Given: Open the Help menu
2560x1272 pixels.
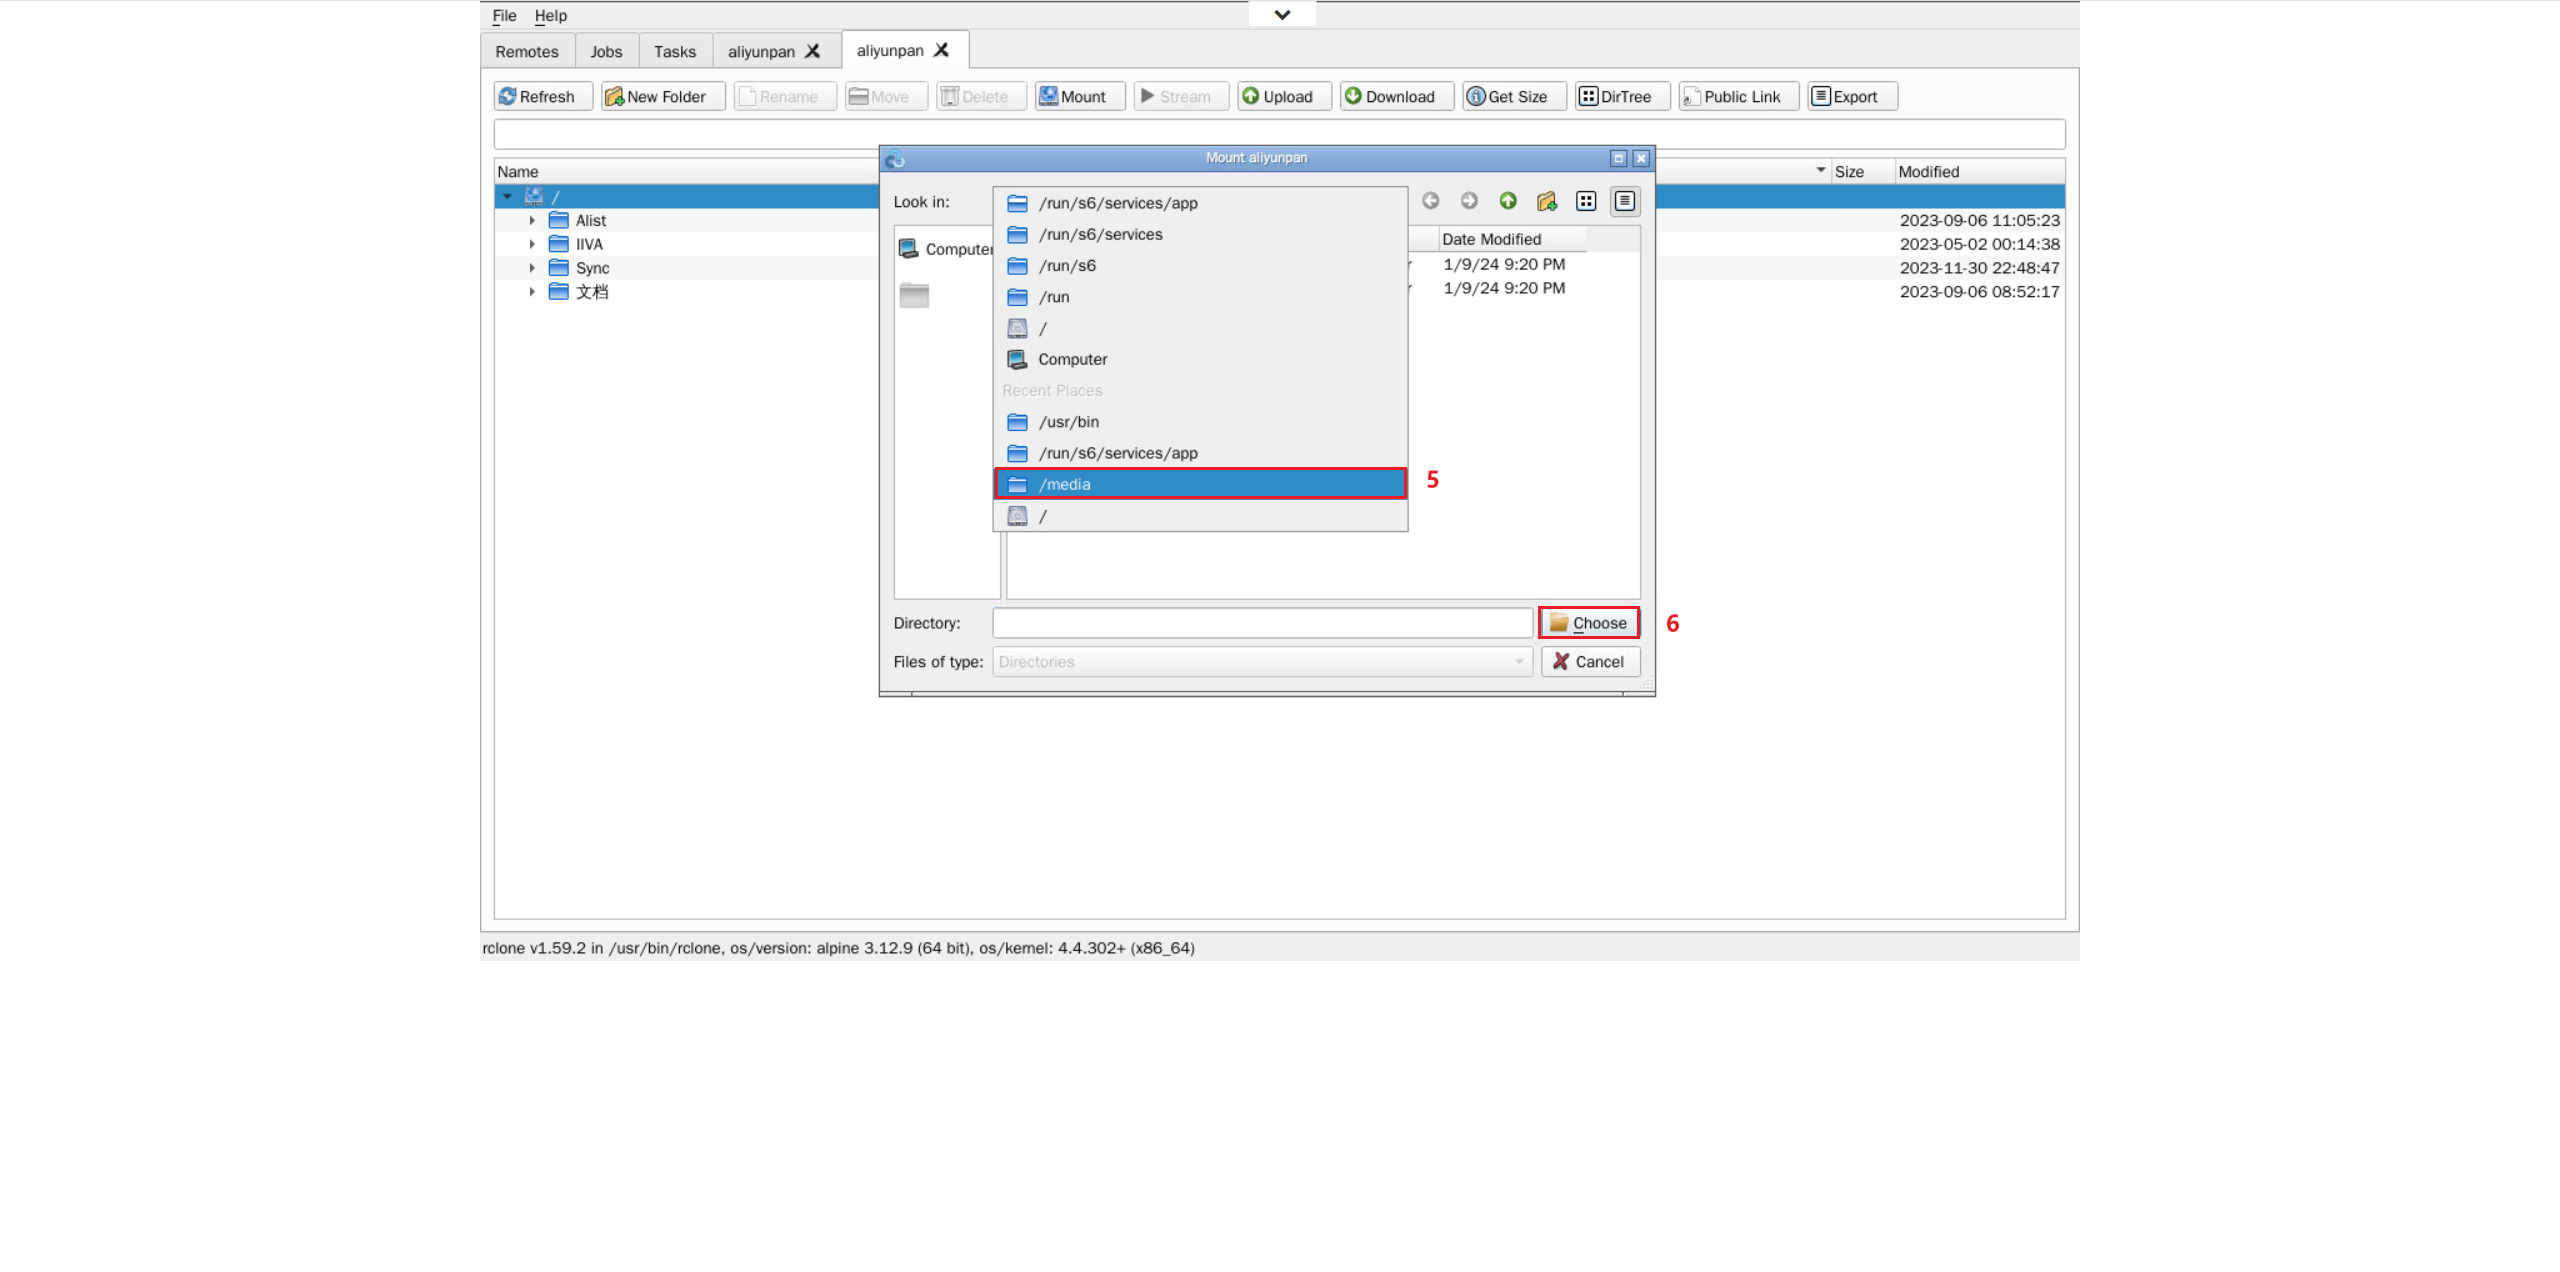Looking at the screenshot, I should 550,15.
